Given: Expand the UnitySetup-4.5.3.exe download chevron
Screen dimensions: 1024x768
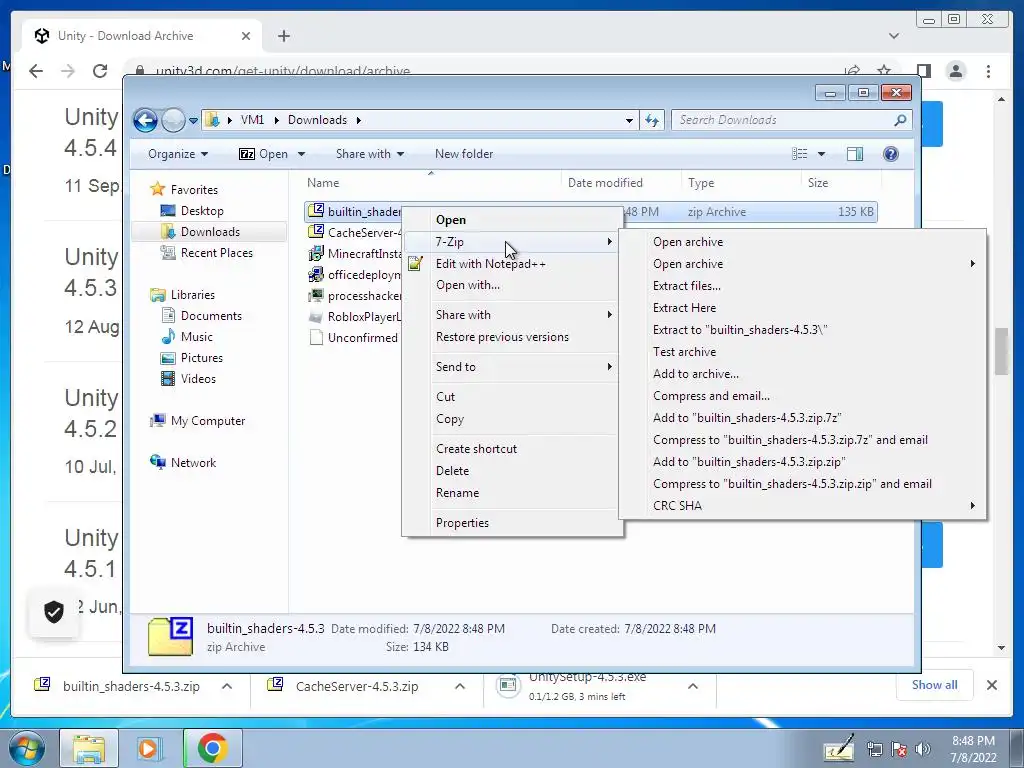Looking at the screenshot, I should [693, 686].
